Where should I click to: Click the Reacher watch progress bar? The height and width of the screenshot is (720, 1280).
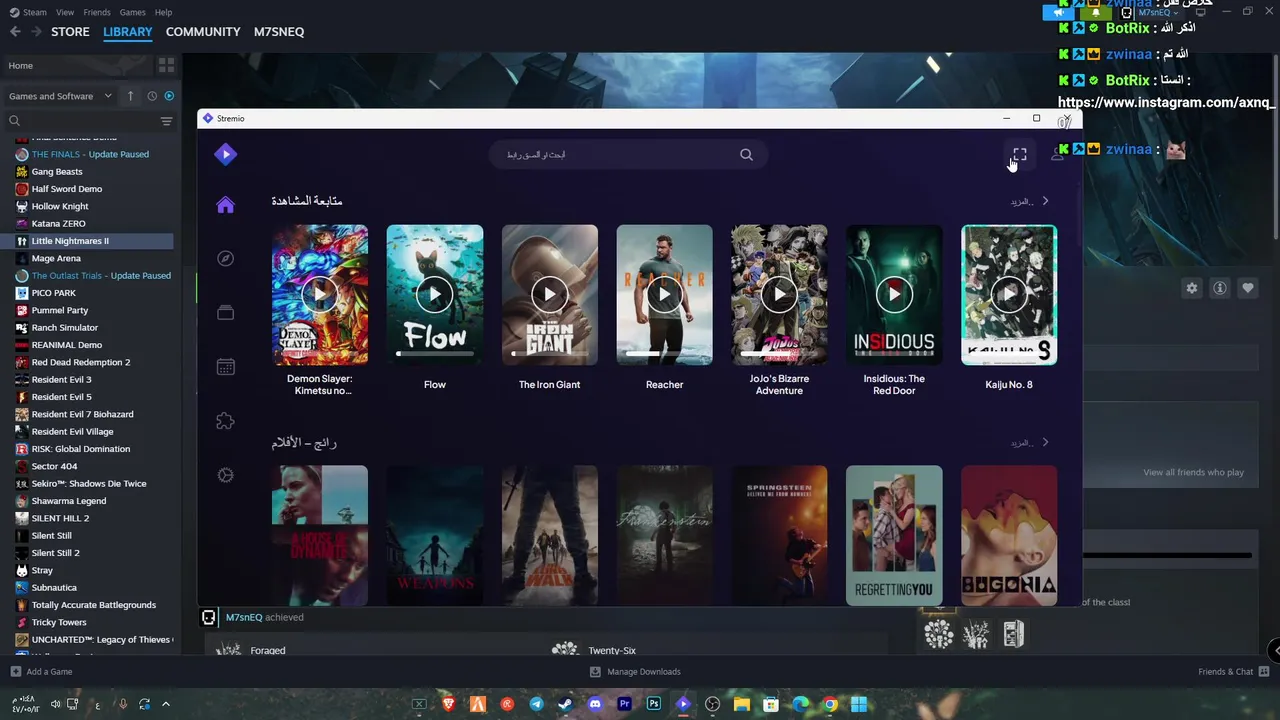click(x=665, y=354)
